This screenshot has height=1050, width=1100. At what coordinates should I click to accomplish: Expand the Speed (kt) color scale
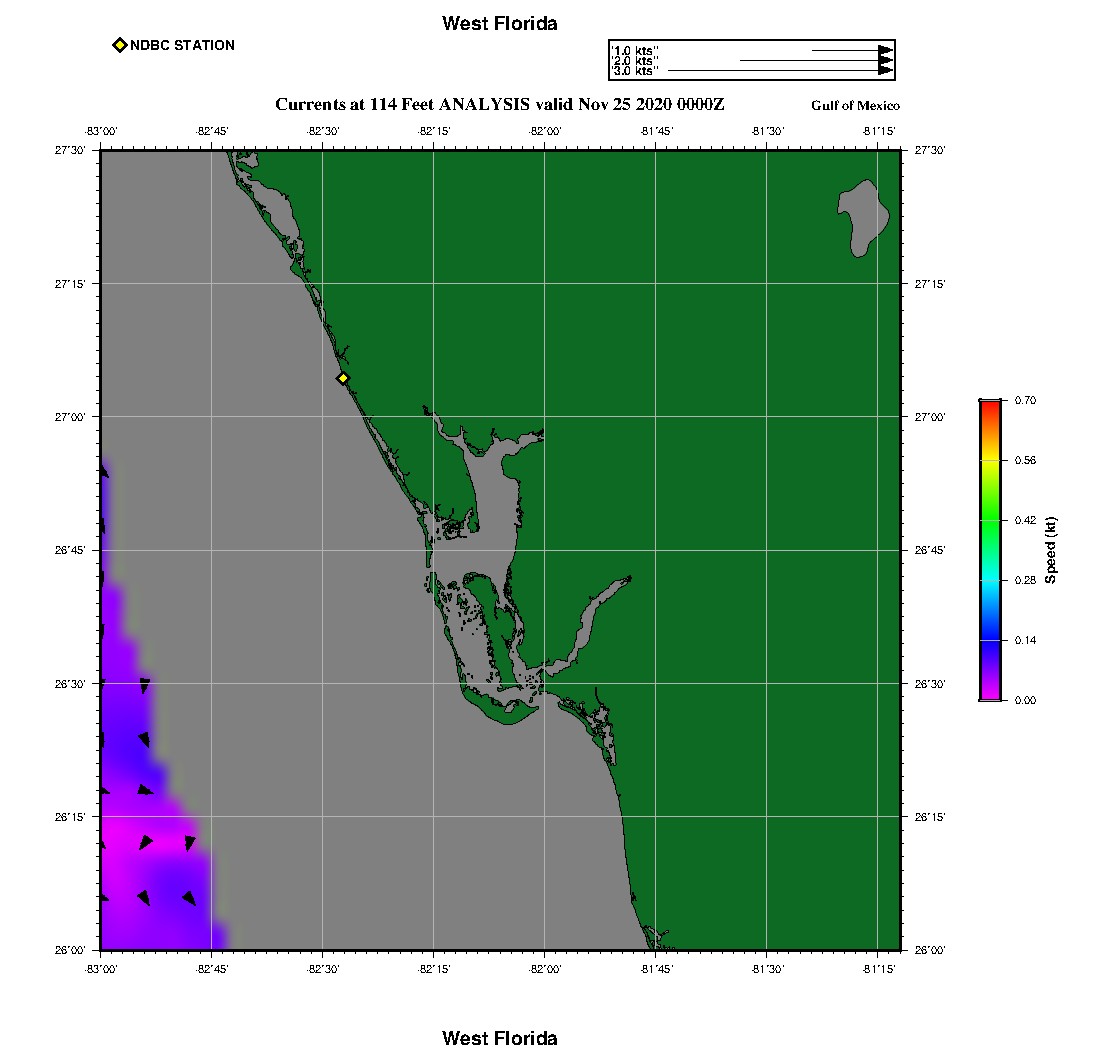[990, 550]
